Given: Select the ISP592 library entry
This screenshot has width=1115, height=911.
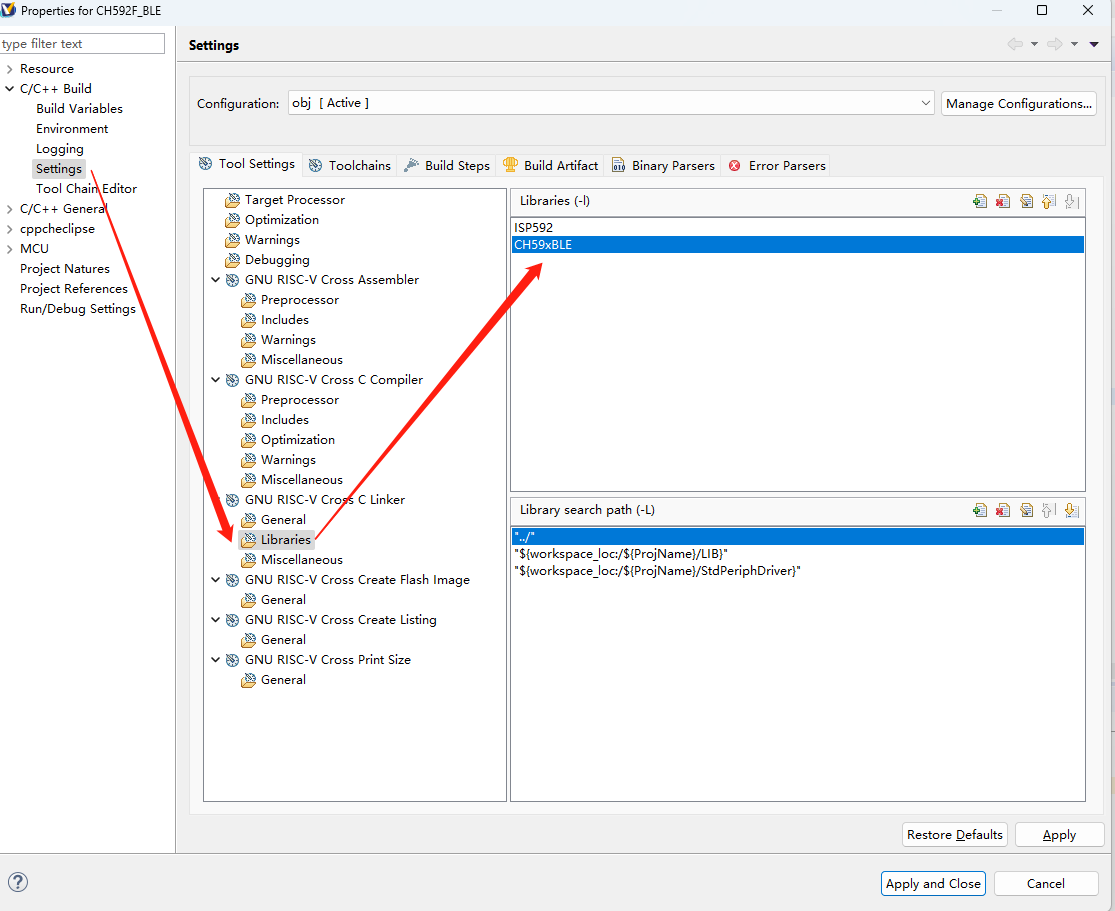Looking at the screenshot, I should pos(534,228).
